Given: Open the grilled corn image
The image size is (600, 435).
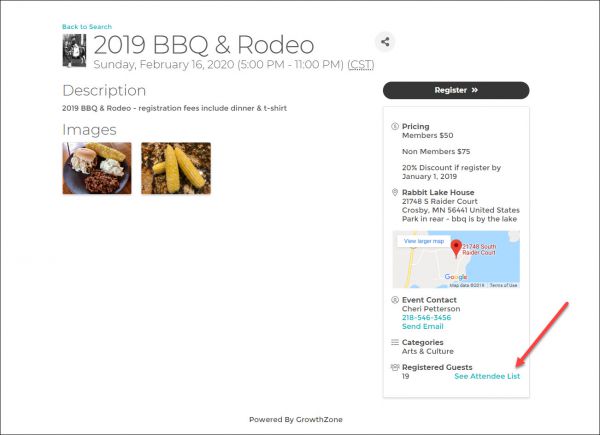Looking at the screenshot, I should pos(175,168).
